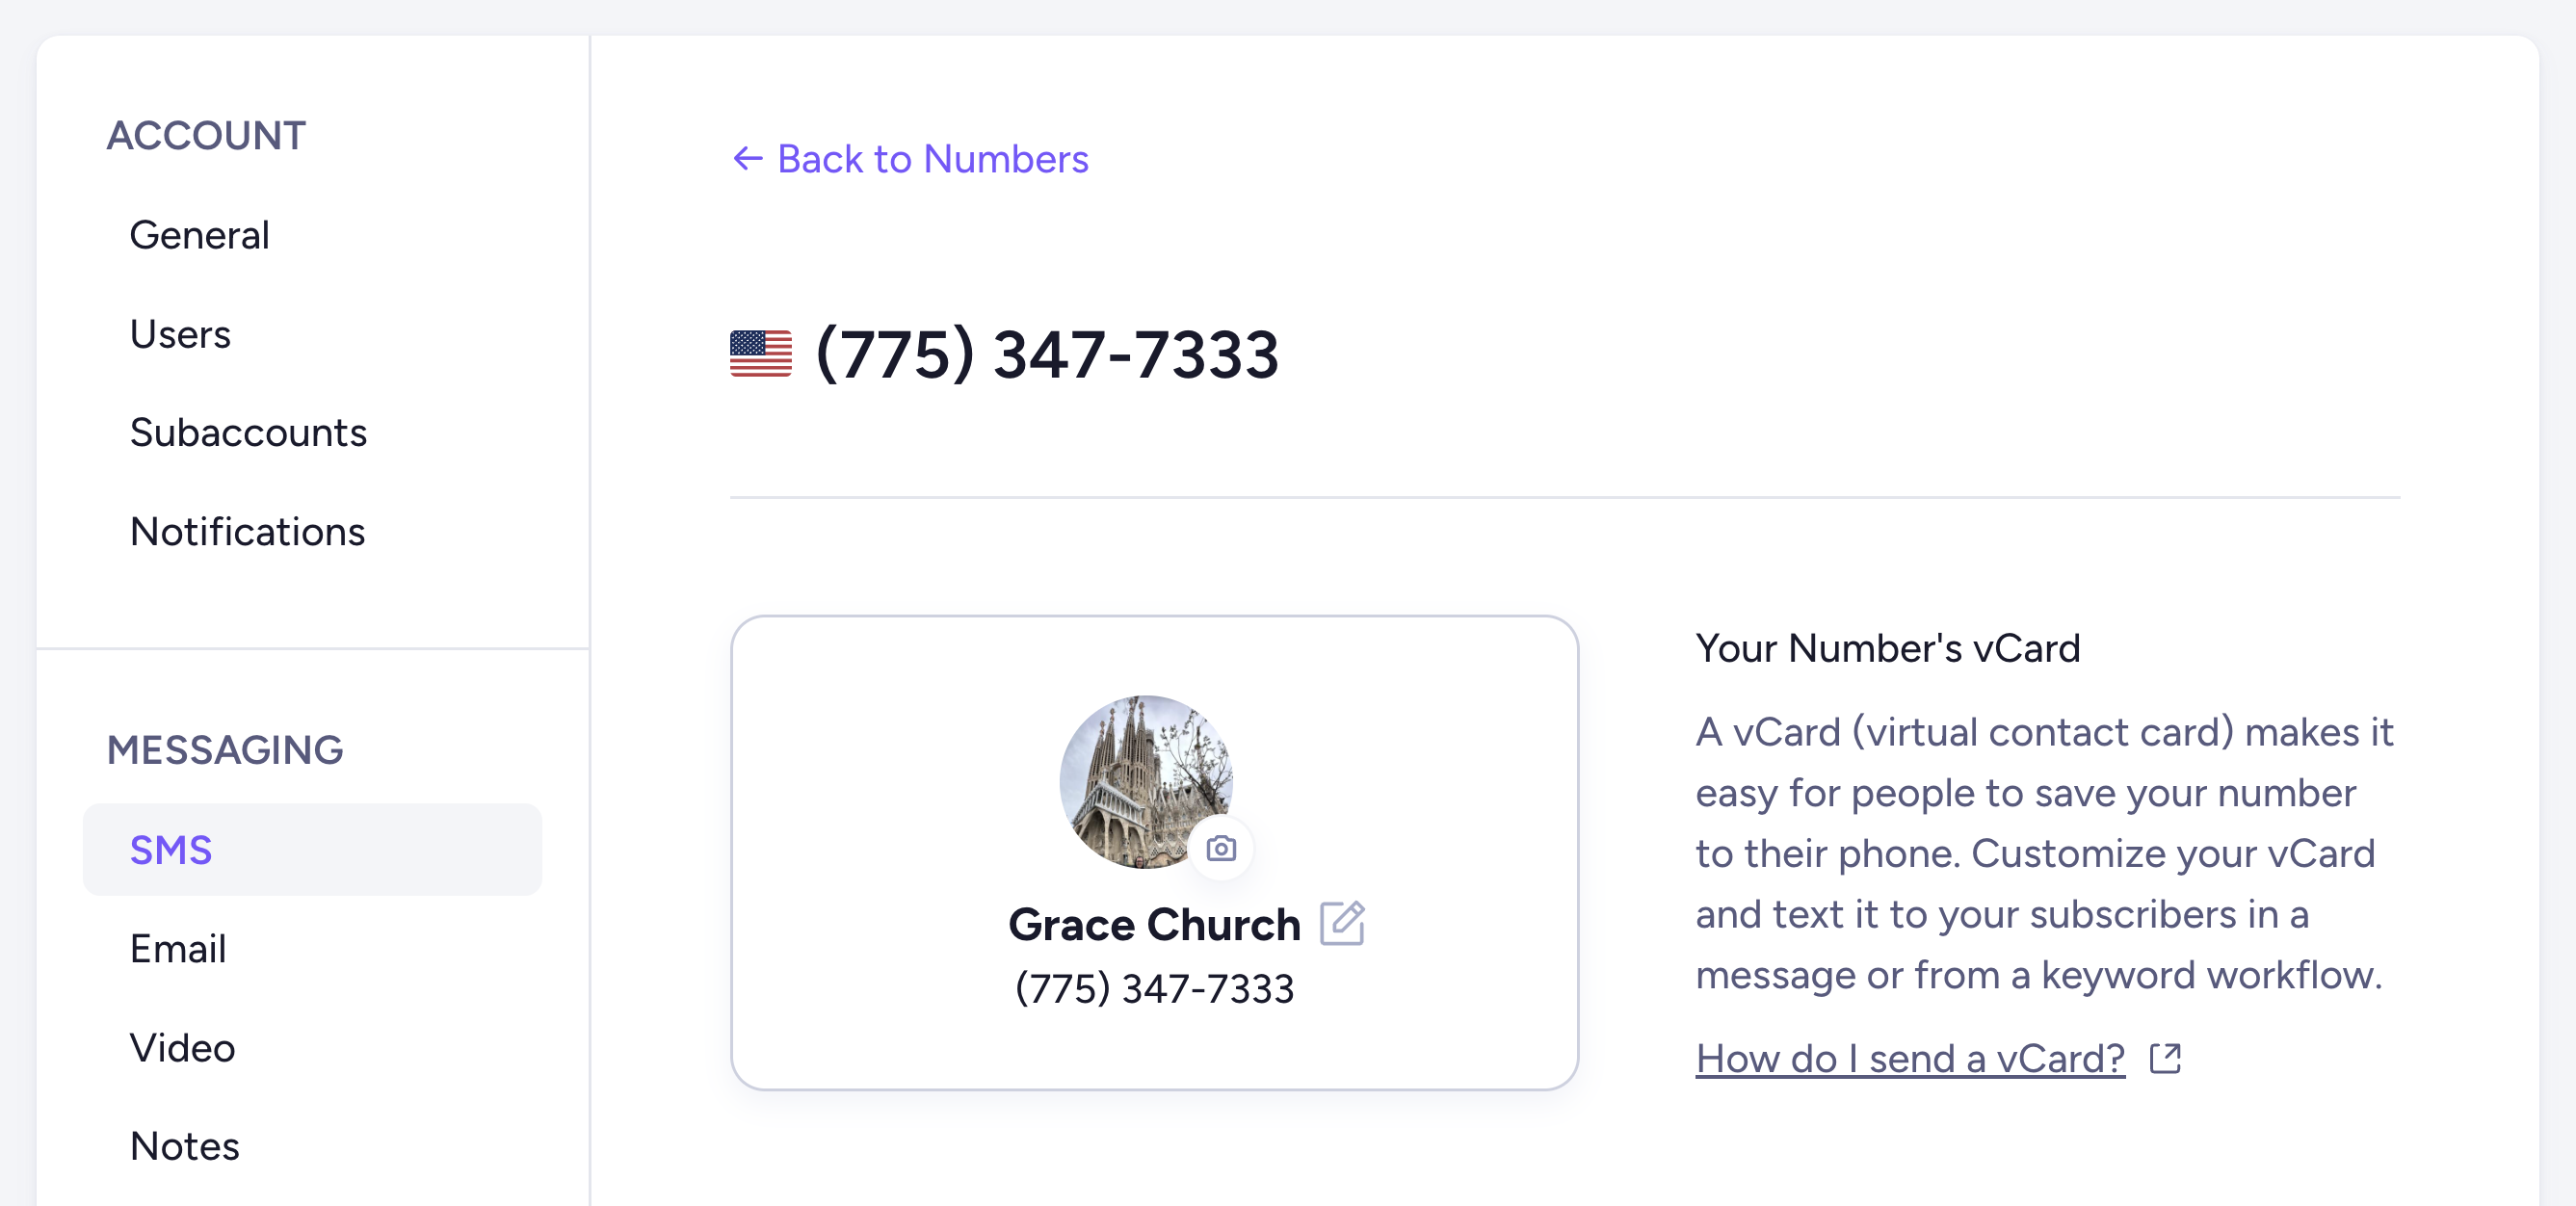Switch to Email messaging settings
The width and height of the screenshot is (2576, 1206).
pyautogui.click(x=178, y=948)
